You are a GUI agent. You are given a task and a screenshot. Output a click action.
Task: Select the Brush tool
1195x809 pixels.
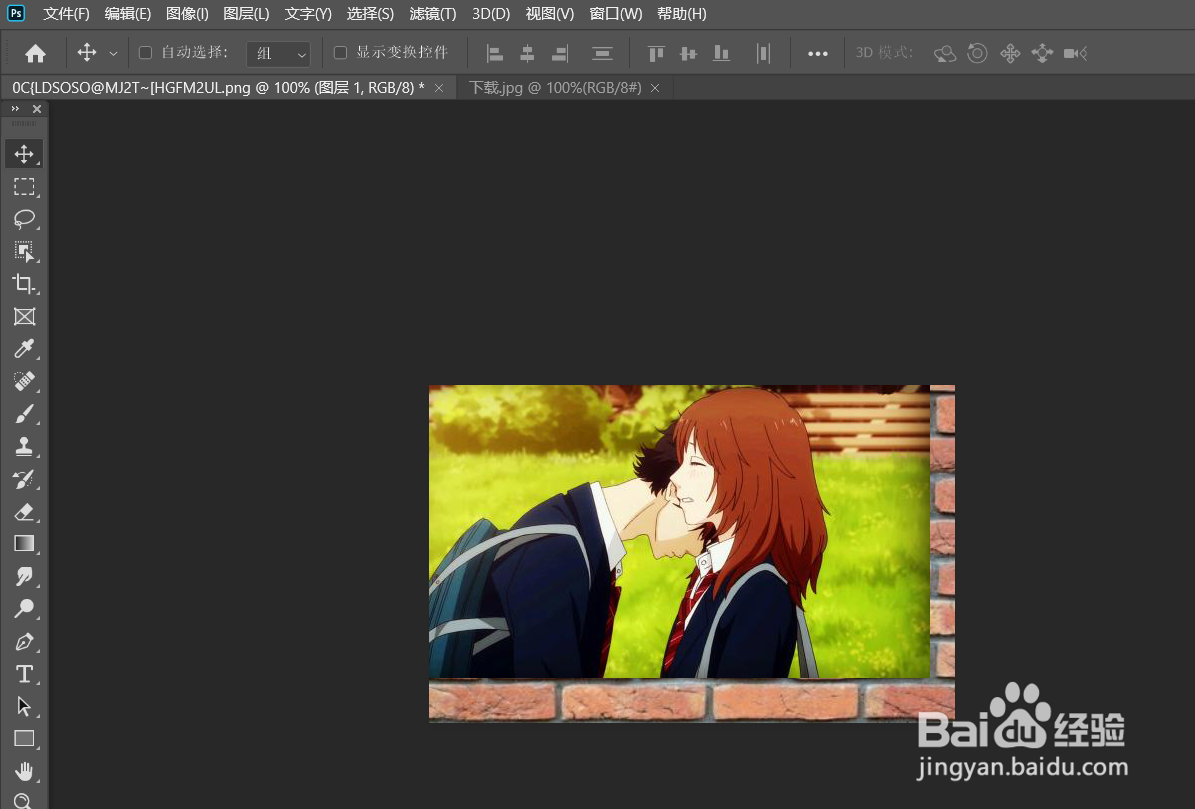[24, 414]
